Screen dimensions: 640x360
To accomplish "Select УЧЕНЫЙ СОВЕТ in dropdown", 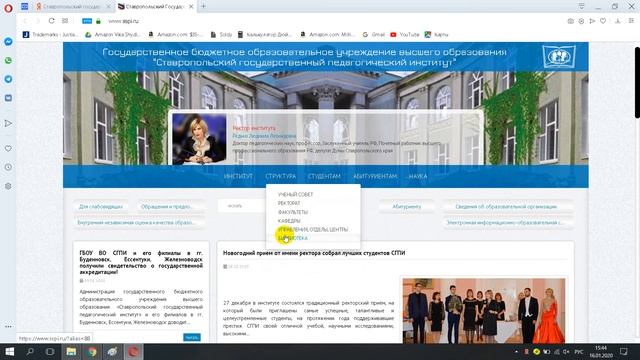I will (x=296, y=195).
